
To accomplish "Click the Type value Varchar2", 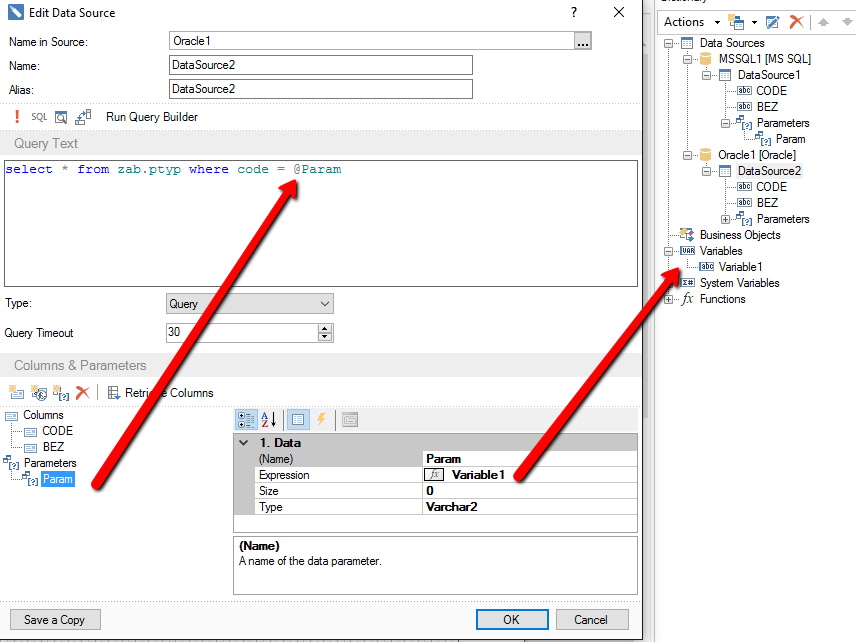I will [530, 507].
